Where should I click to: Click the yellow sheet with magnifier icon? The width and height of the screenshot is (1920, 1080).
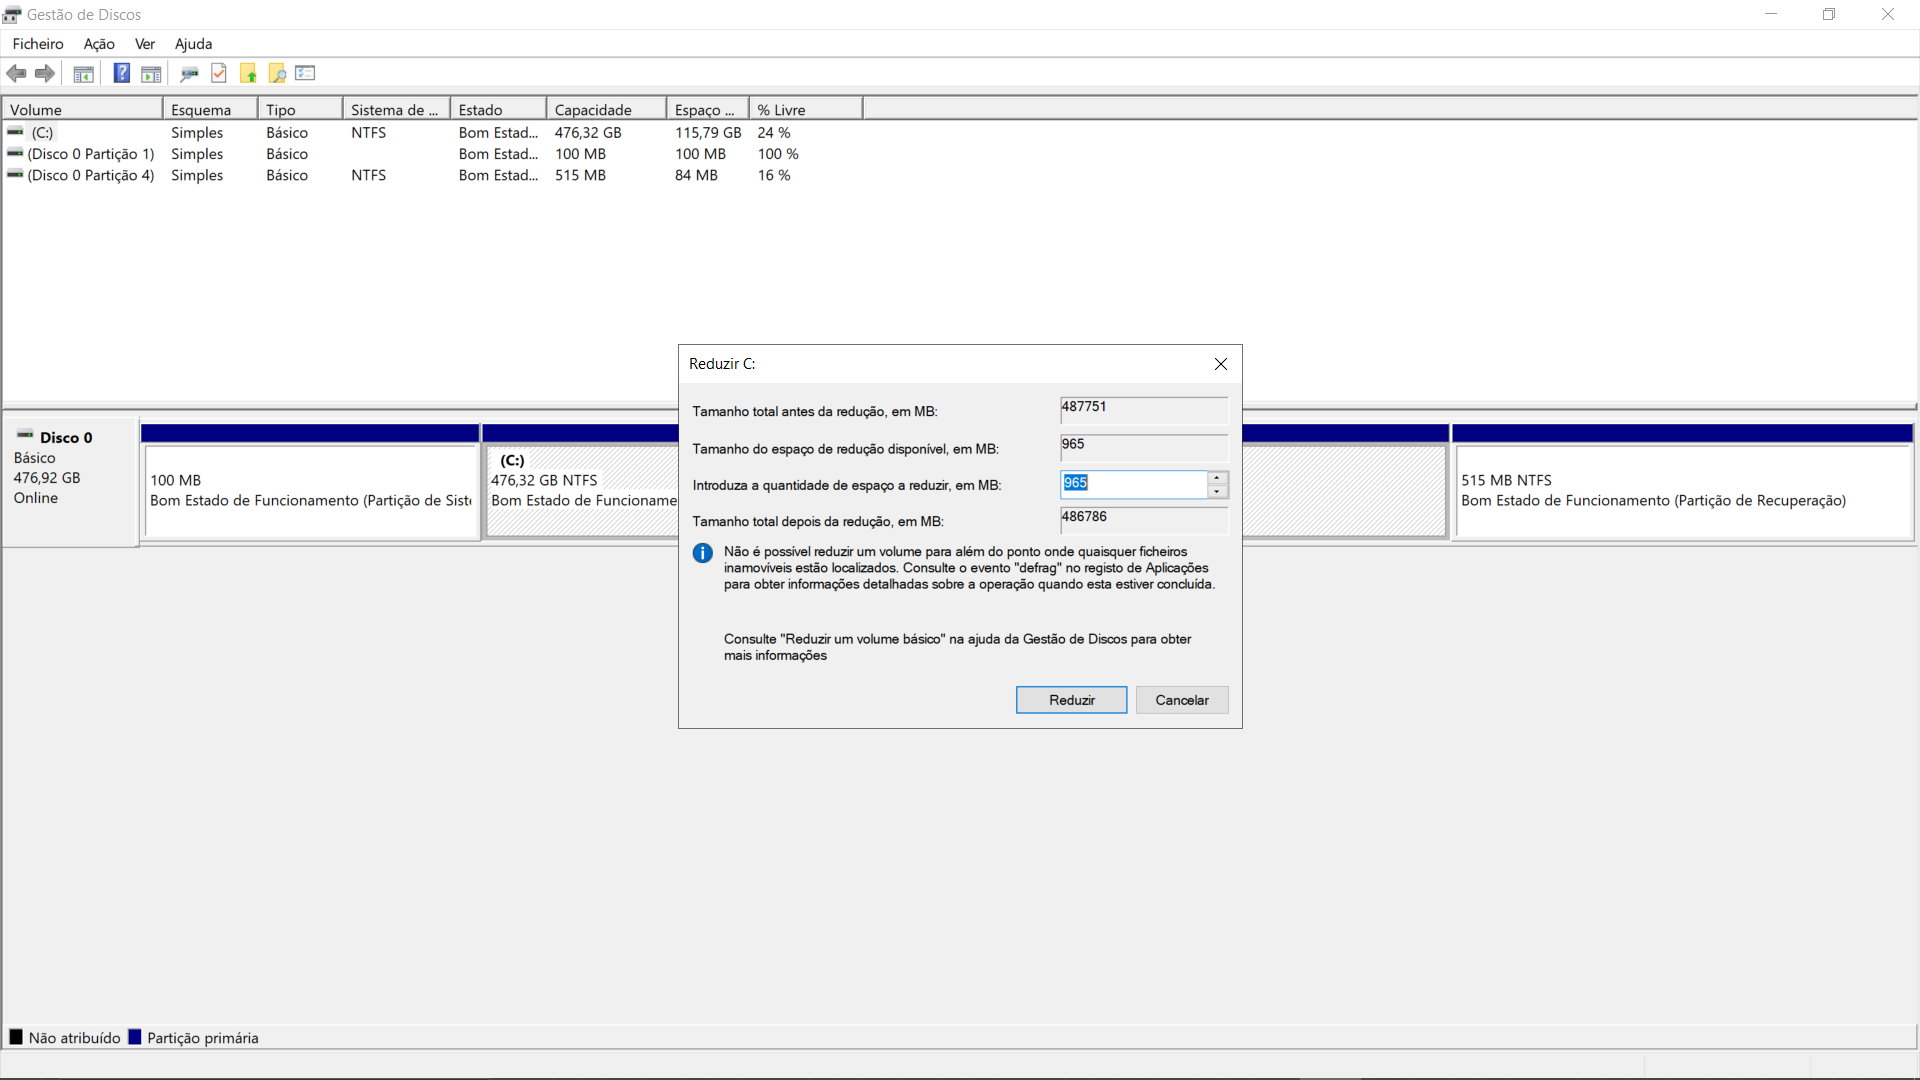pyautogui.click(x=277, y=73)
